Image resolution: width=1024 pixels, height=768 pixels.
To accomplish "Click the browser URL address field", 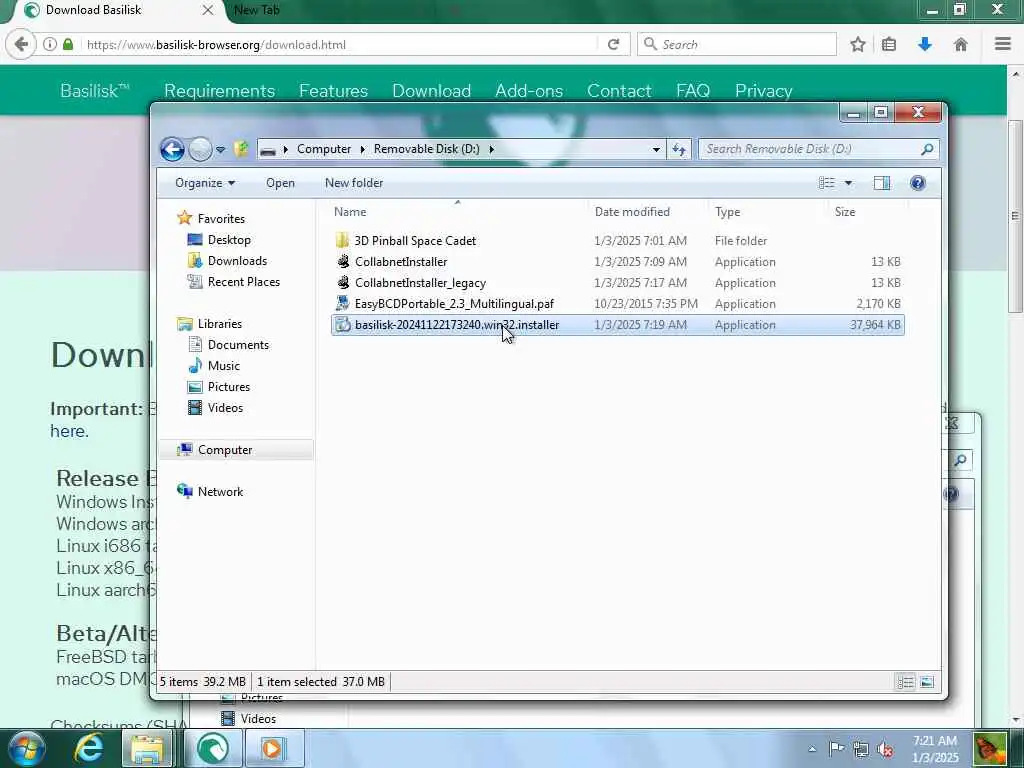I will pos(340,44).
